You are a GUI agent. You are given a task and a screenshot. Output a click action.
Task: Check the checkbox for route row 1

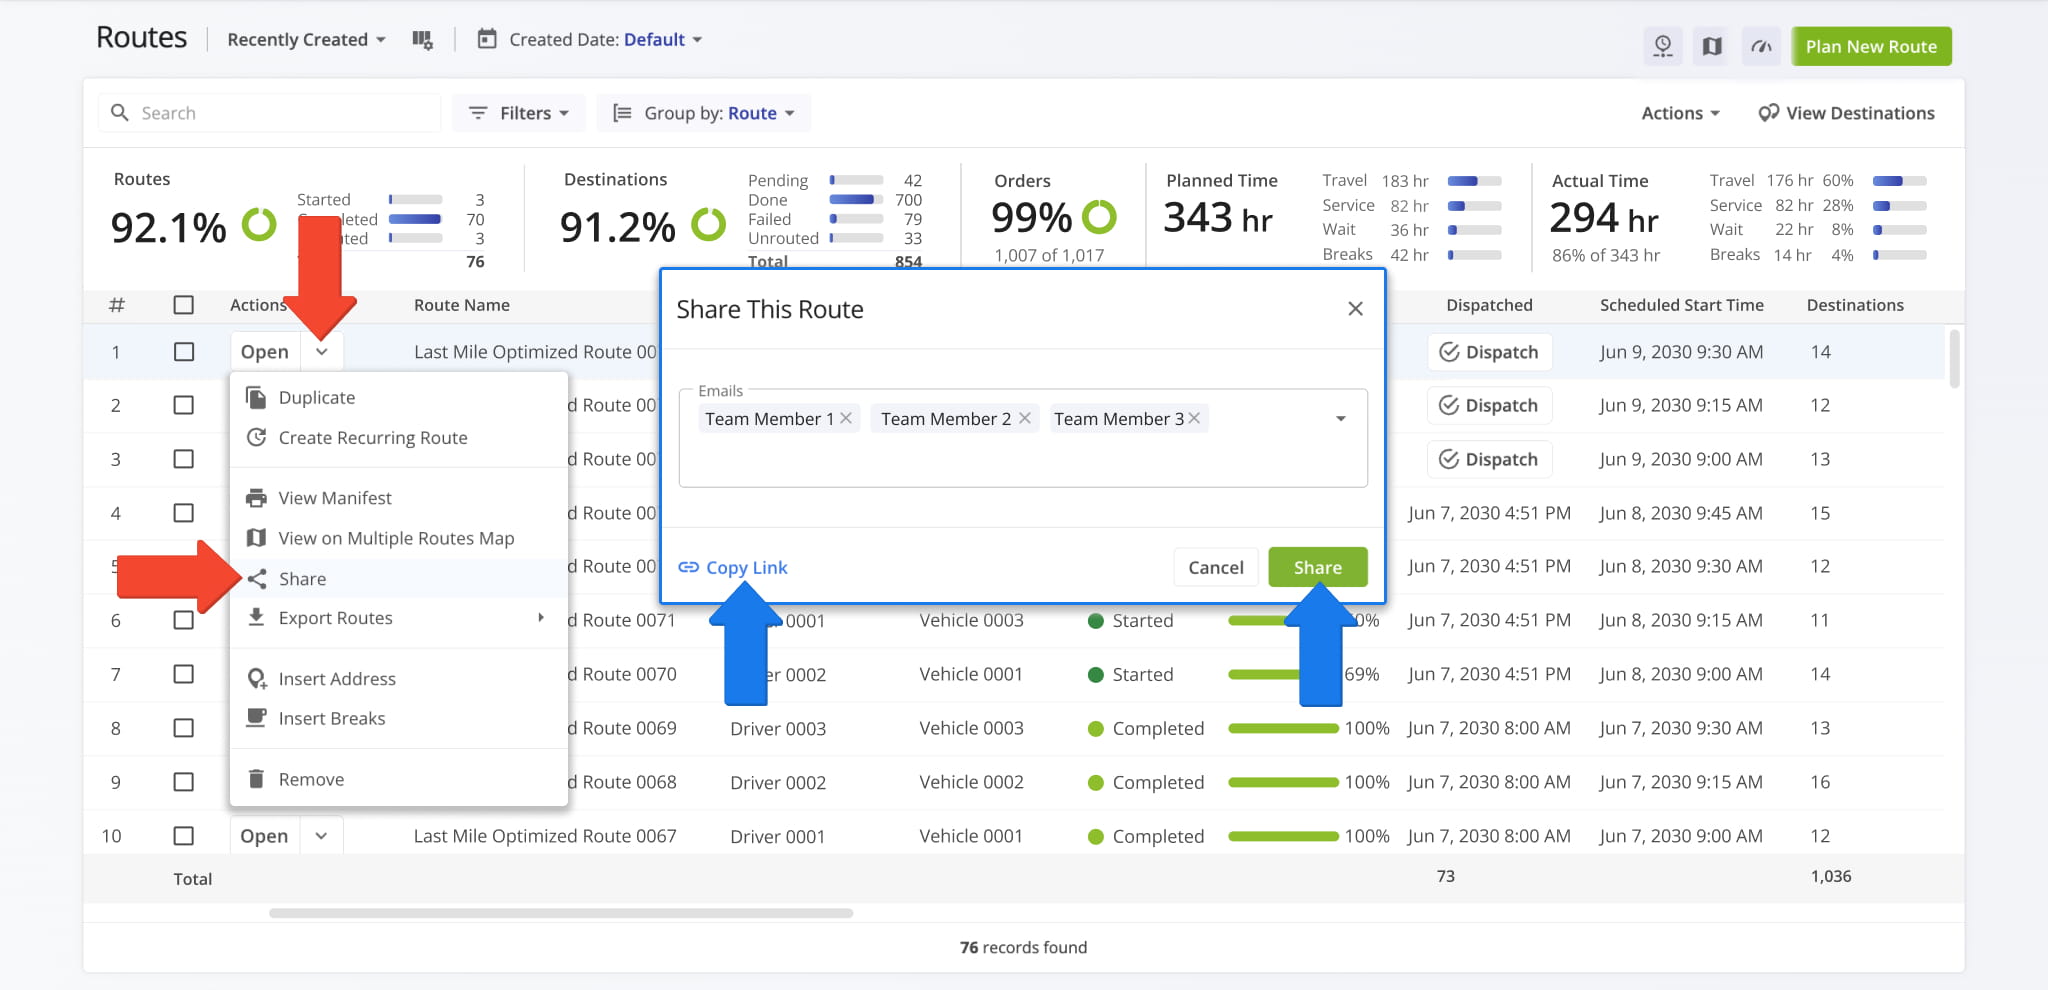pyautogui.click(x=184, y=351)
